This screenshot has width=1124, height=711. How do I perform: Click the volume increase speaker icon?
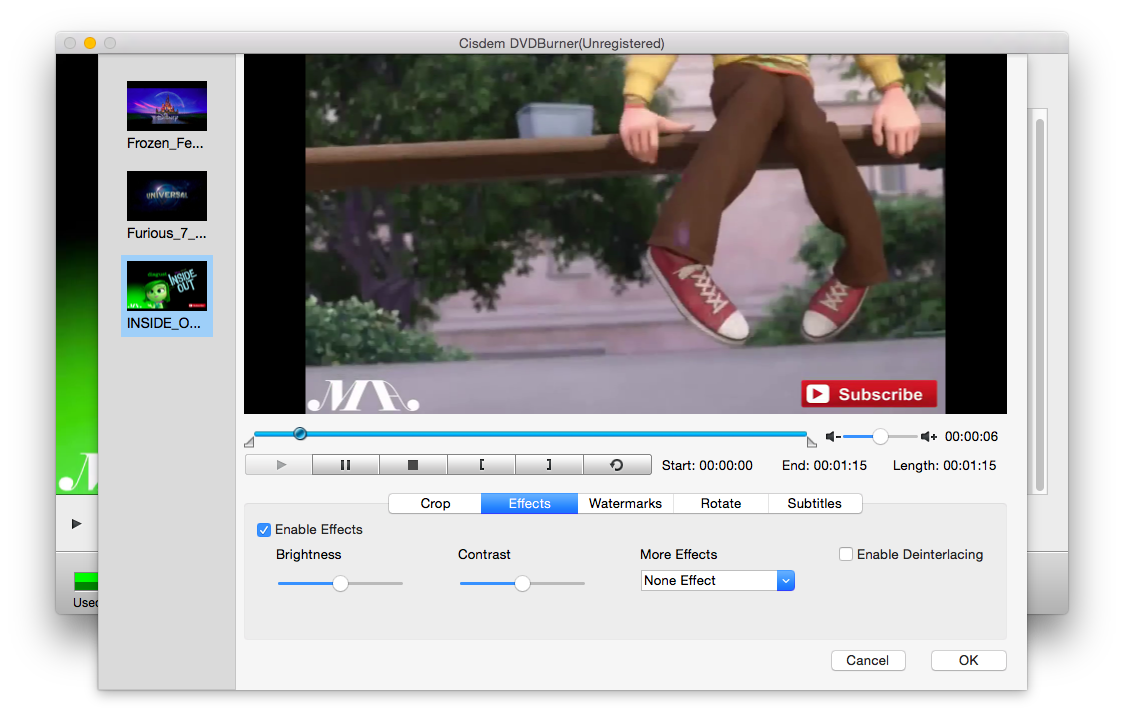click(929, 436)
